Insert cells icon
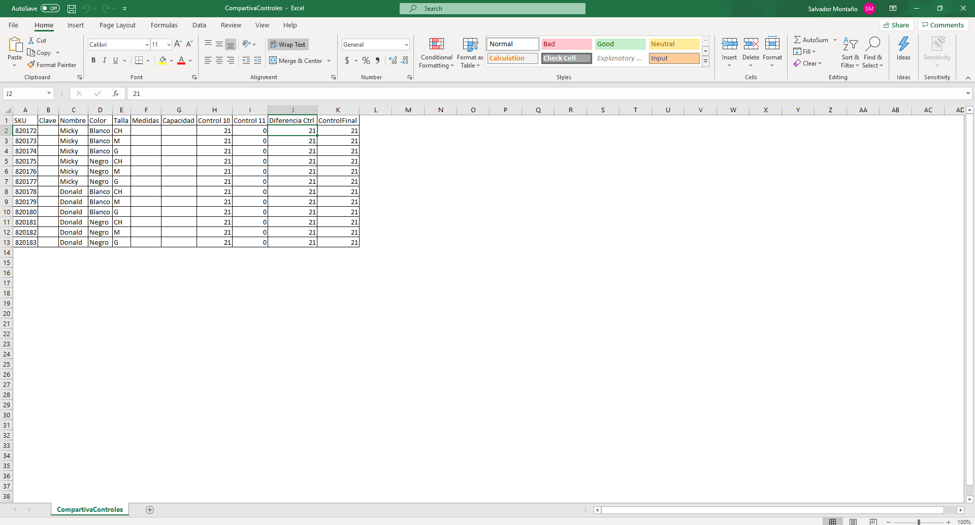Viewport: 975px width, 525px height. click(x=729, y=44)
